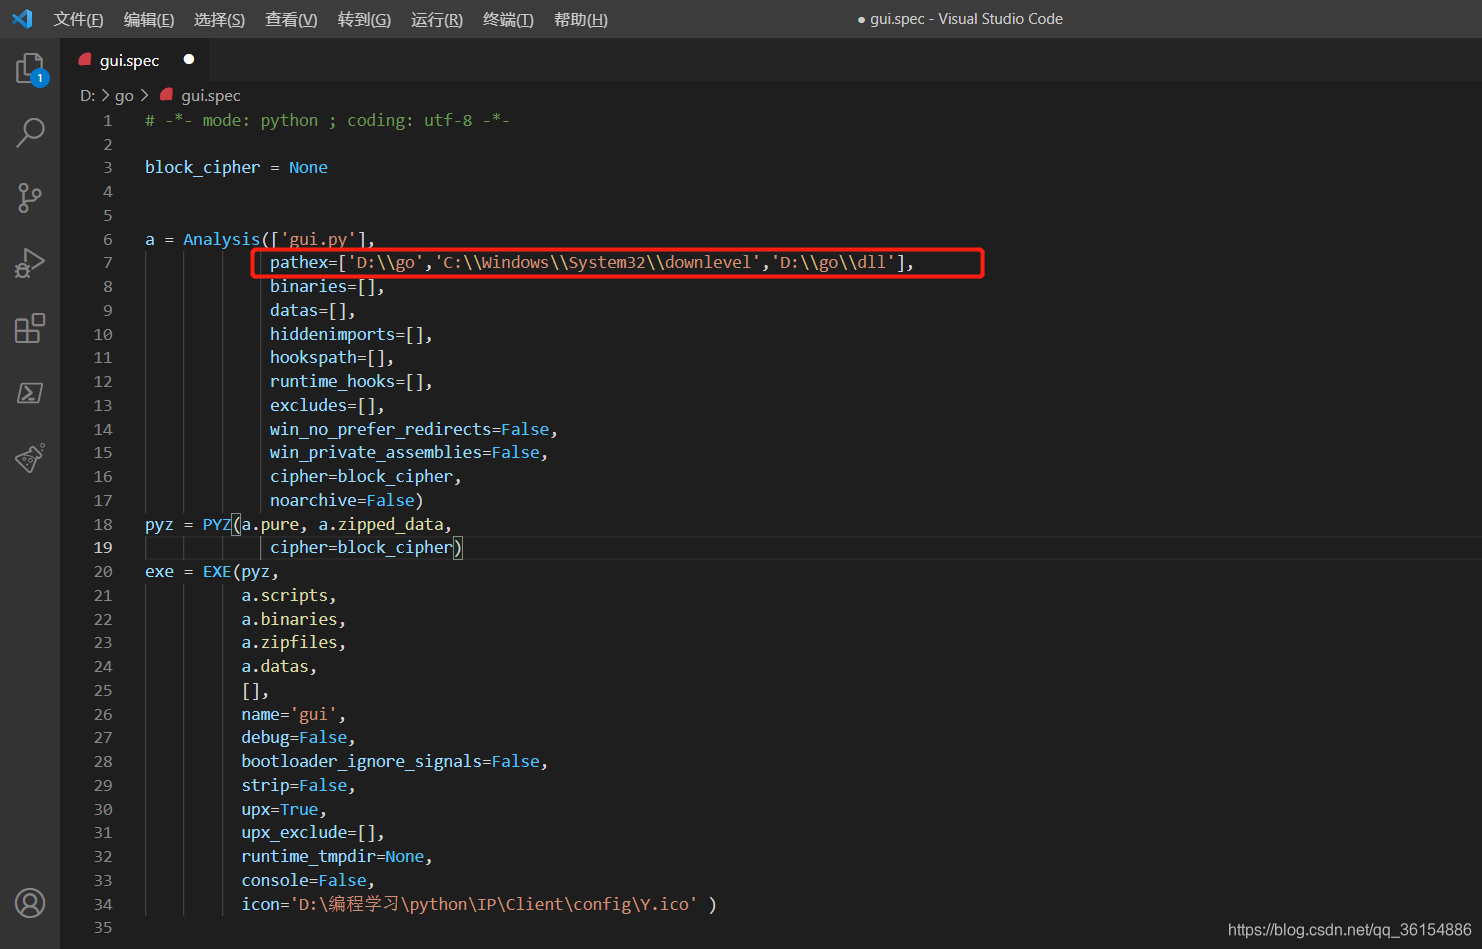Open the 运行 menu in the menu bar
The image size is (1482, 949).
436,19
